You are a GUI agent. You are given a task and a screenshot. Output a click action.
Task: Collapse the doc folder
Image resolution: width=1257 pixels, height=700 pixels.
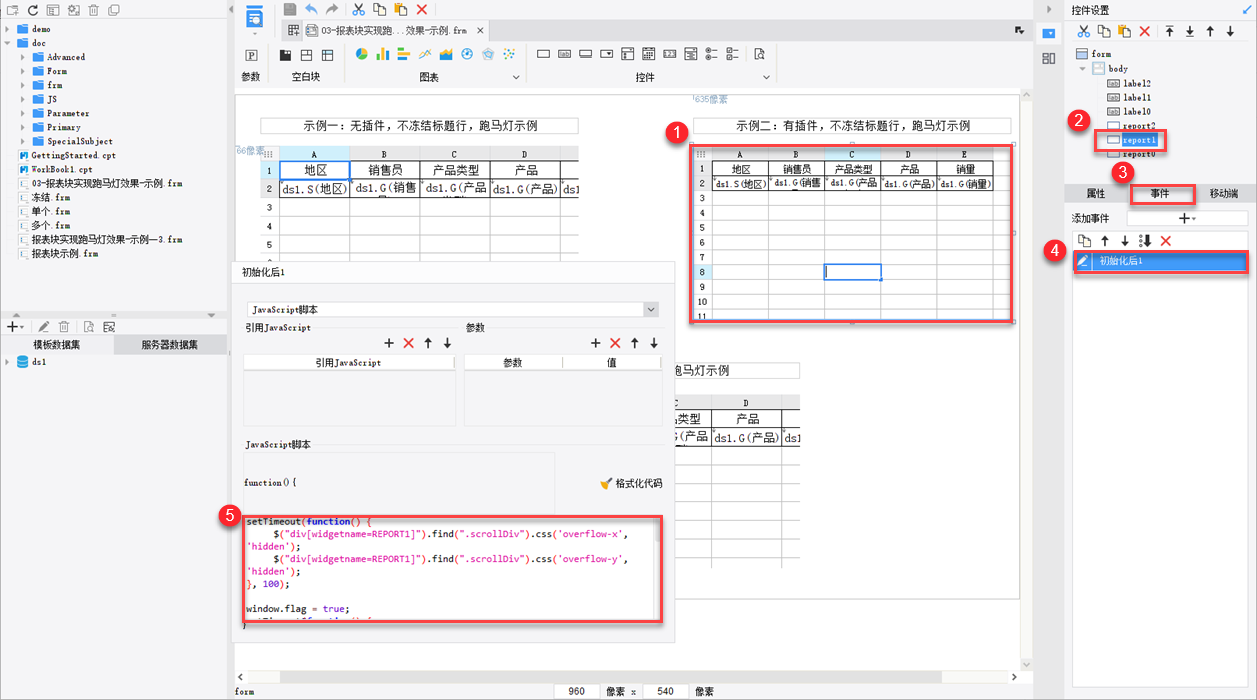8,43
